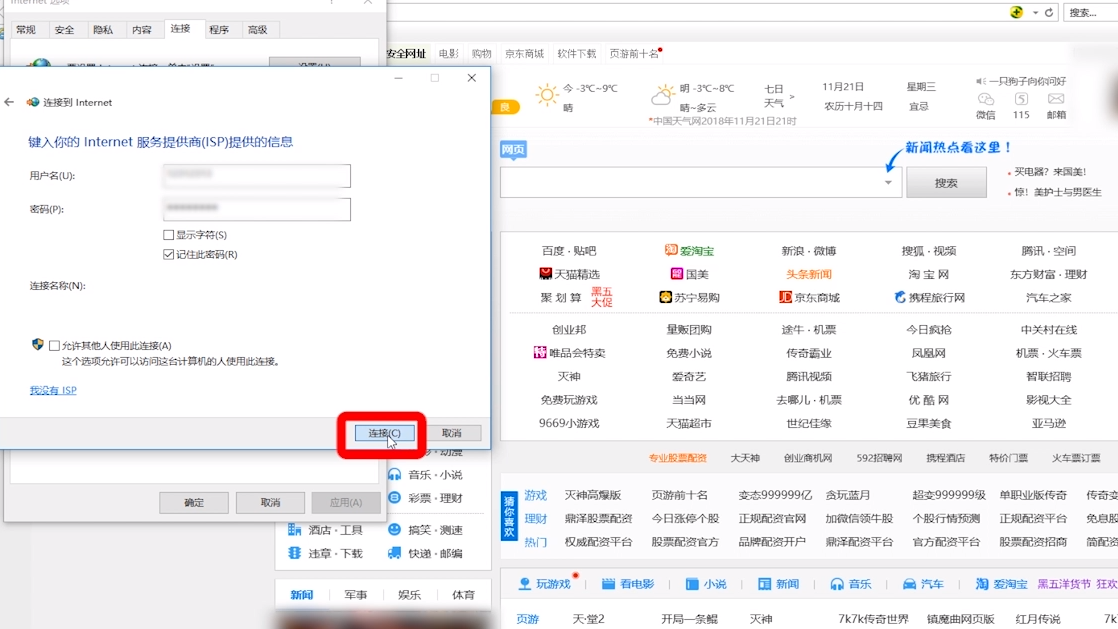Switch to the 高级 tab in Internet Options
The height and width of the screenshot is (629, 1118).
(257, 29)
